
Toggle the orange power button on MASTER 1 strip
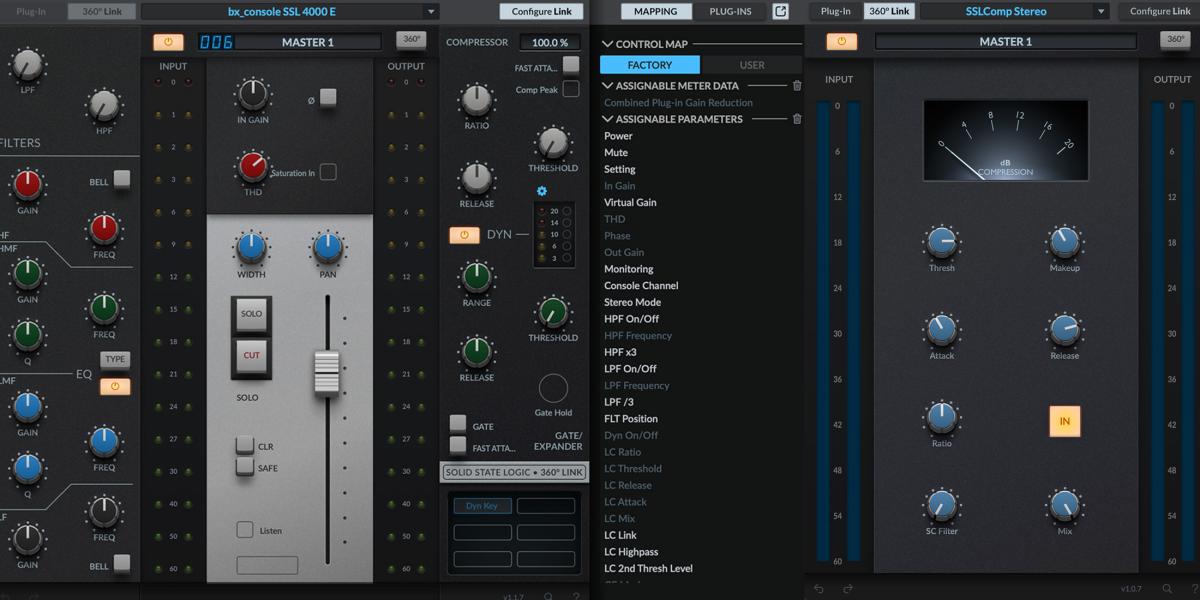[x=169, y=41]
